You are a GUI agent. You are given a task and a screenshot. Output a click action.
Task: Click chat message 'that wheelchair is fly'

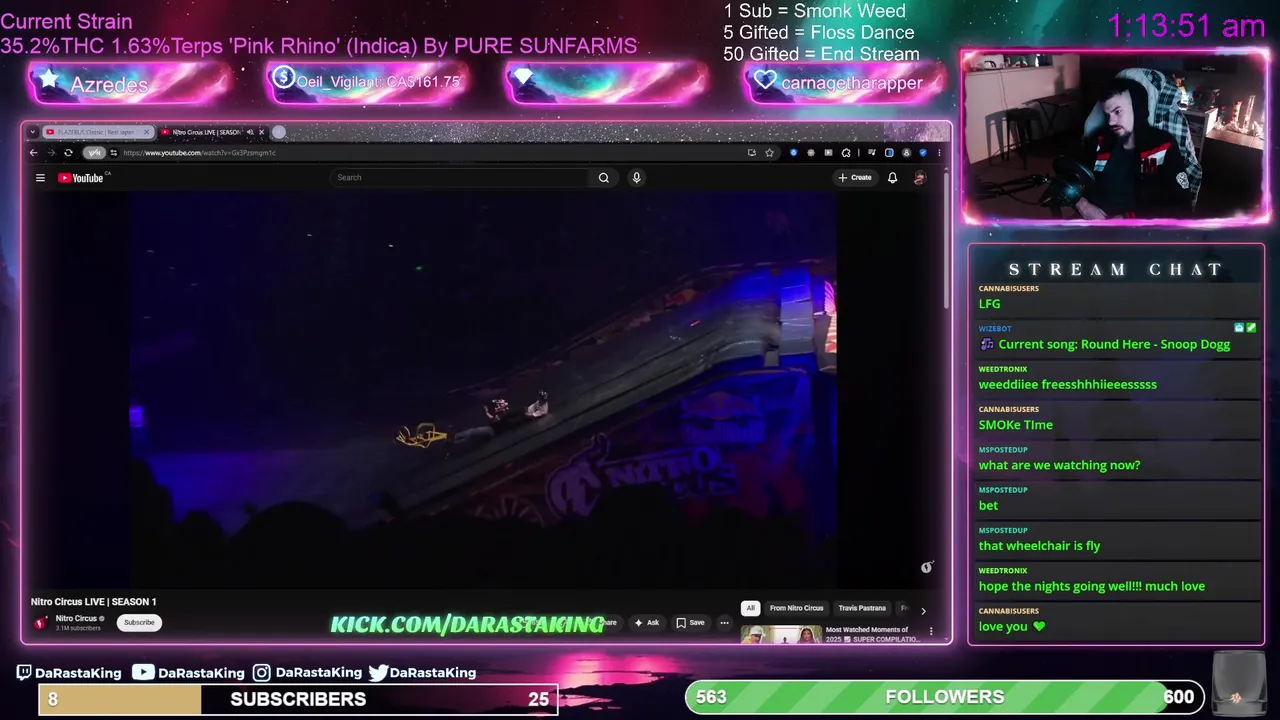pyautogui.click(x=1039, y=546)
